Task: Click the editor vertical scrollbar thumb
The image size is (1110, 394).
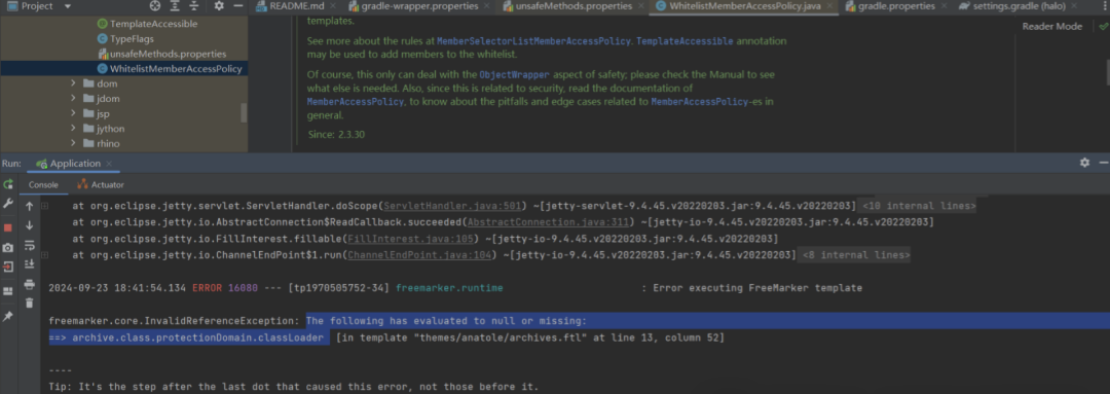Action: pos(1107,72)
